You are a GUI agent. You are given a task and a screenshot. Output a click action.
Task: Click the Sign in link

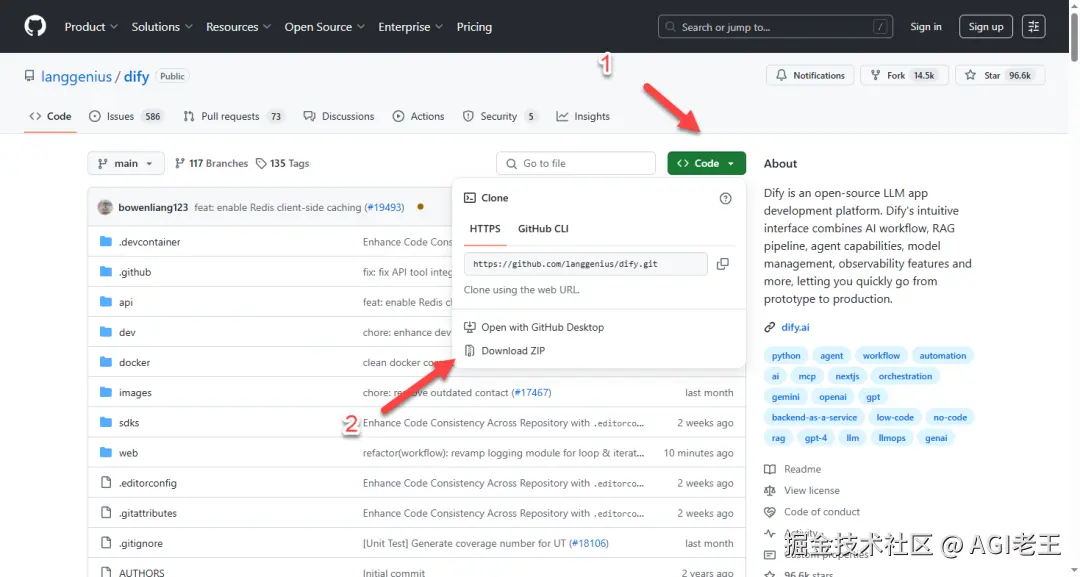(926, 27)
